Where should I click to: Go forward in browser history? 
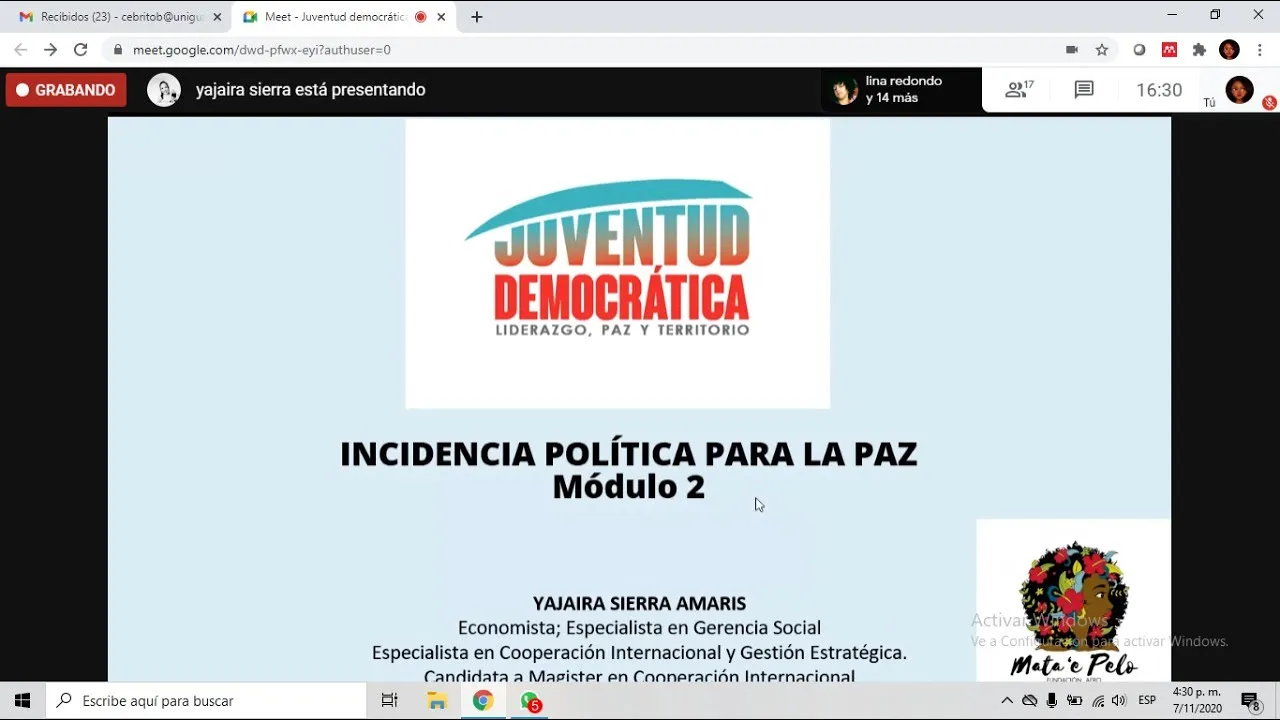tap(51, 50)
